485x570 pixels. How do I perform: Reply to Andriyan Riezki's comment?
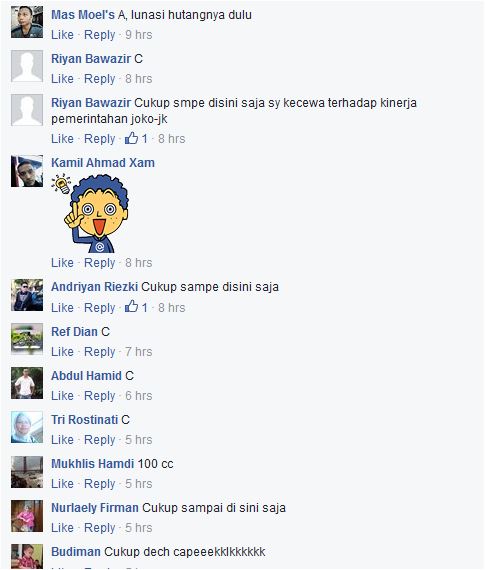point(100,308)
